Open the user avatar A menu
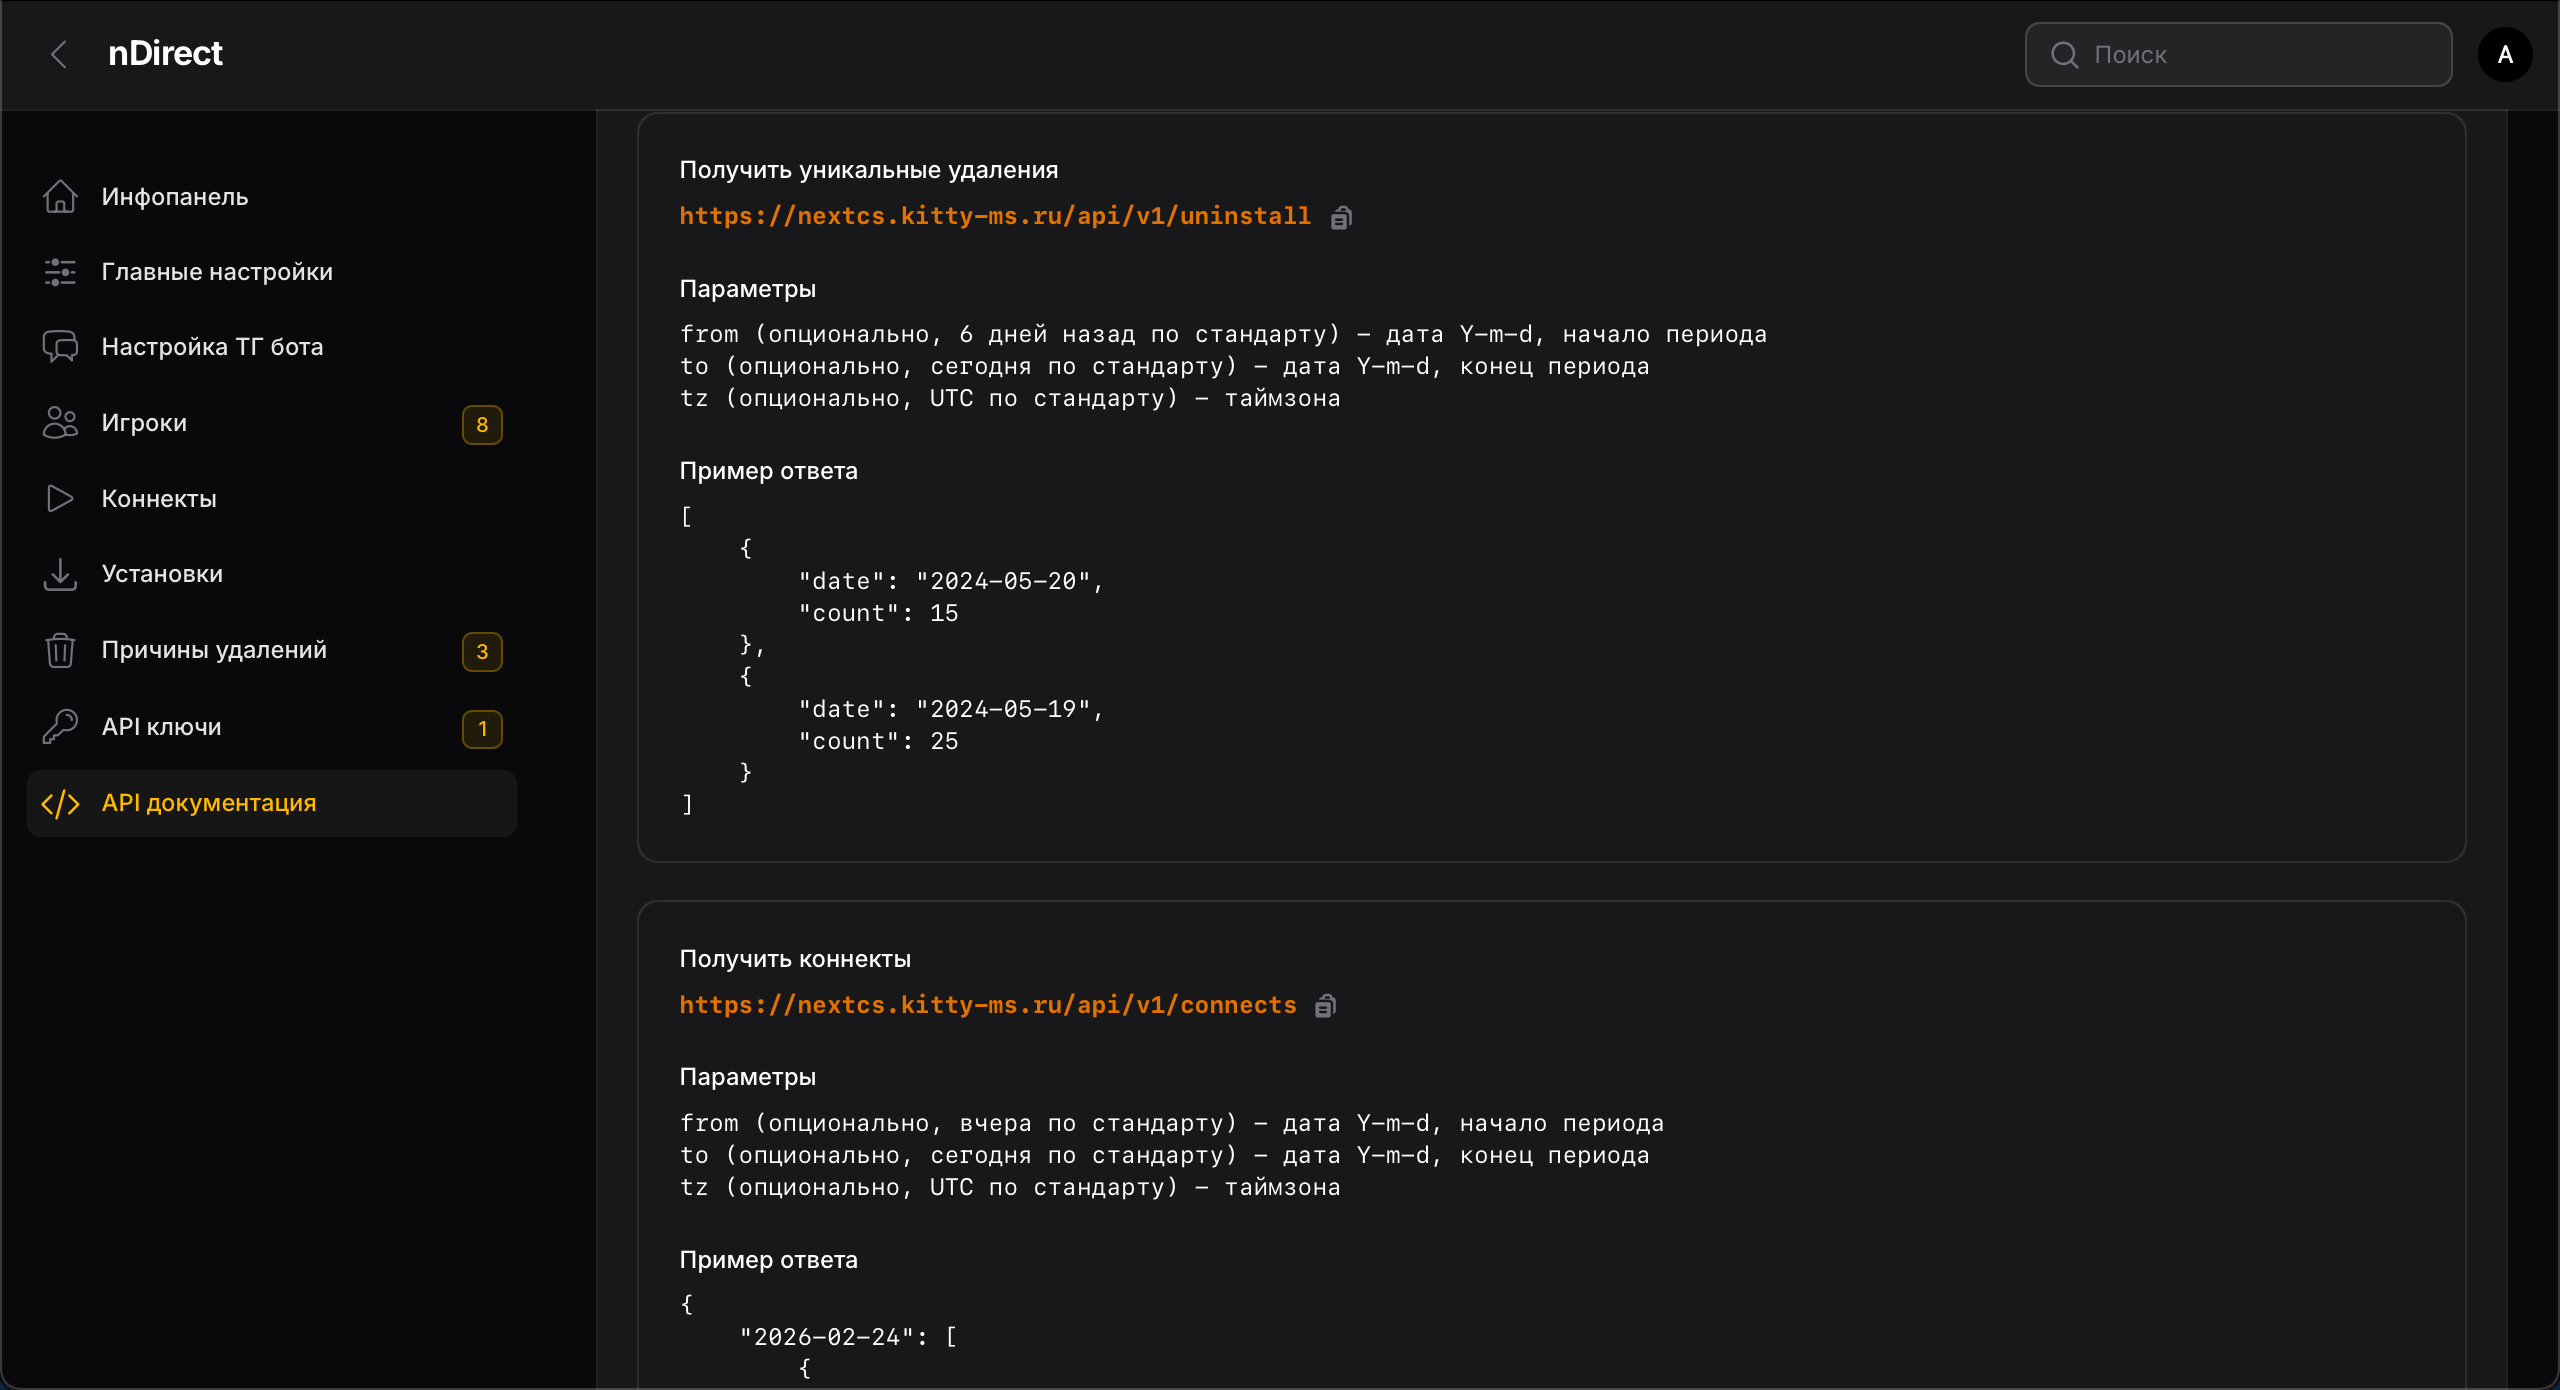This screenshot has width=2560, height=1390. click(2504, 55)
